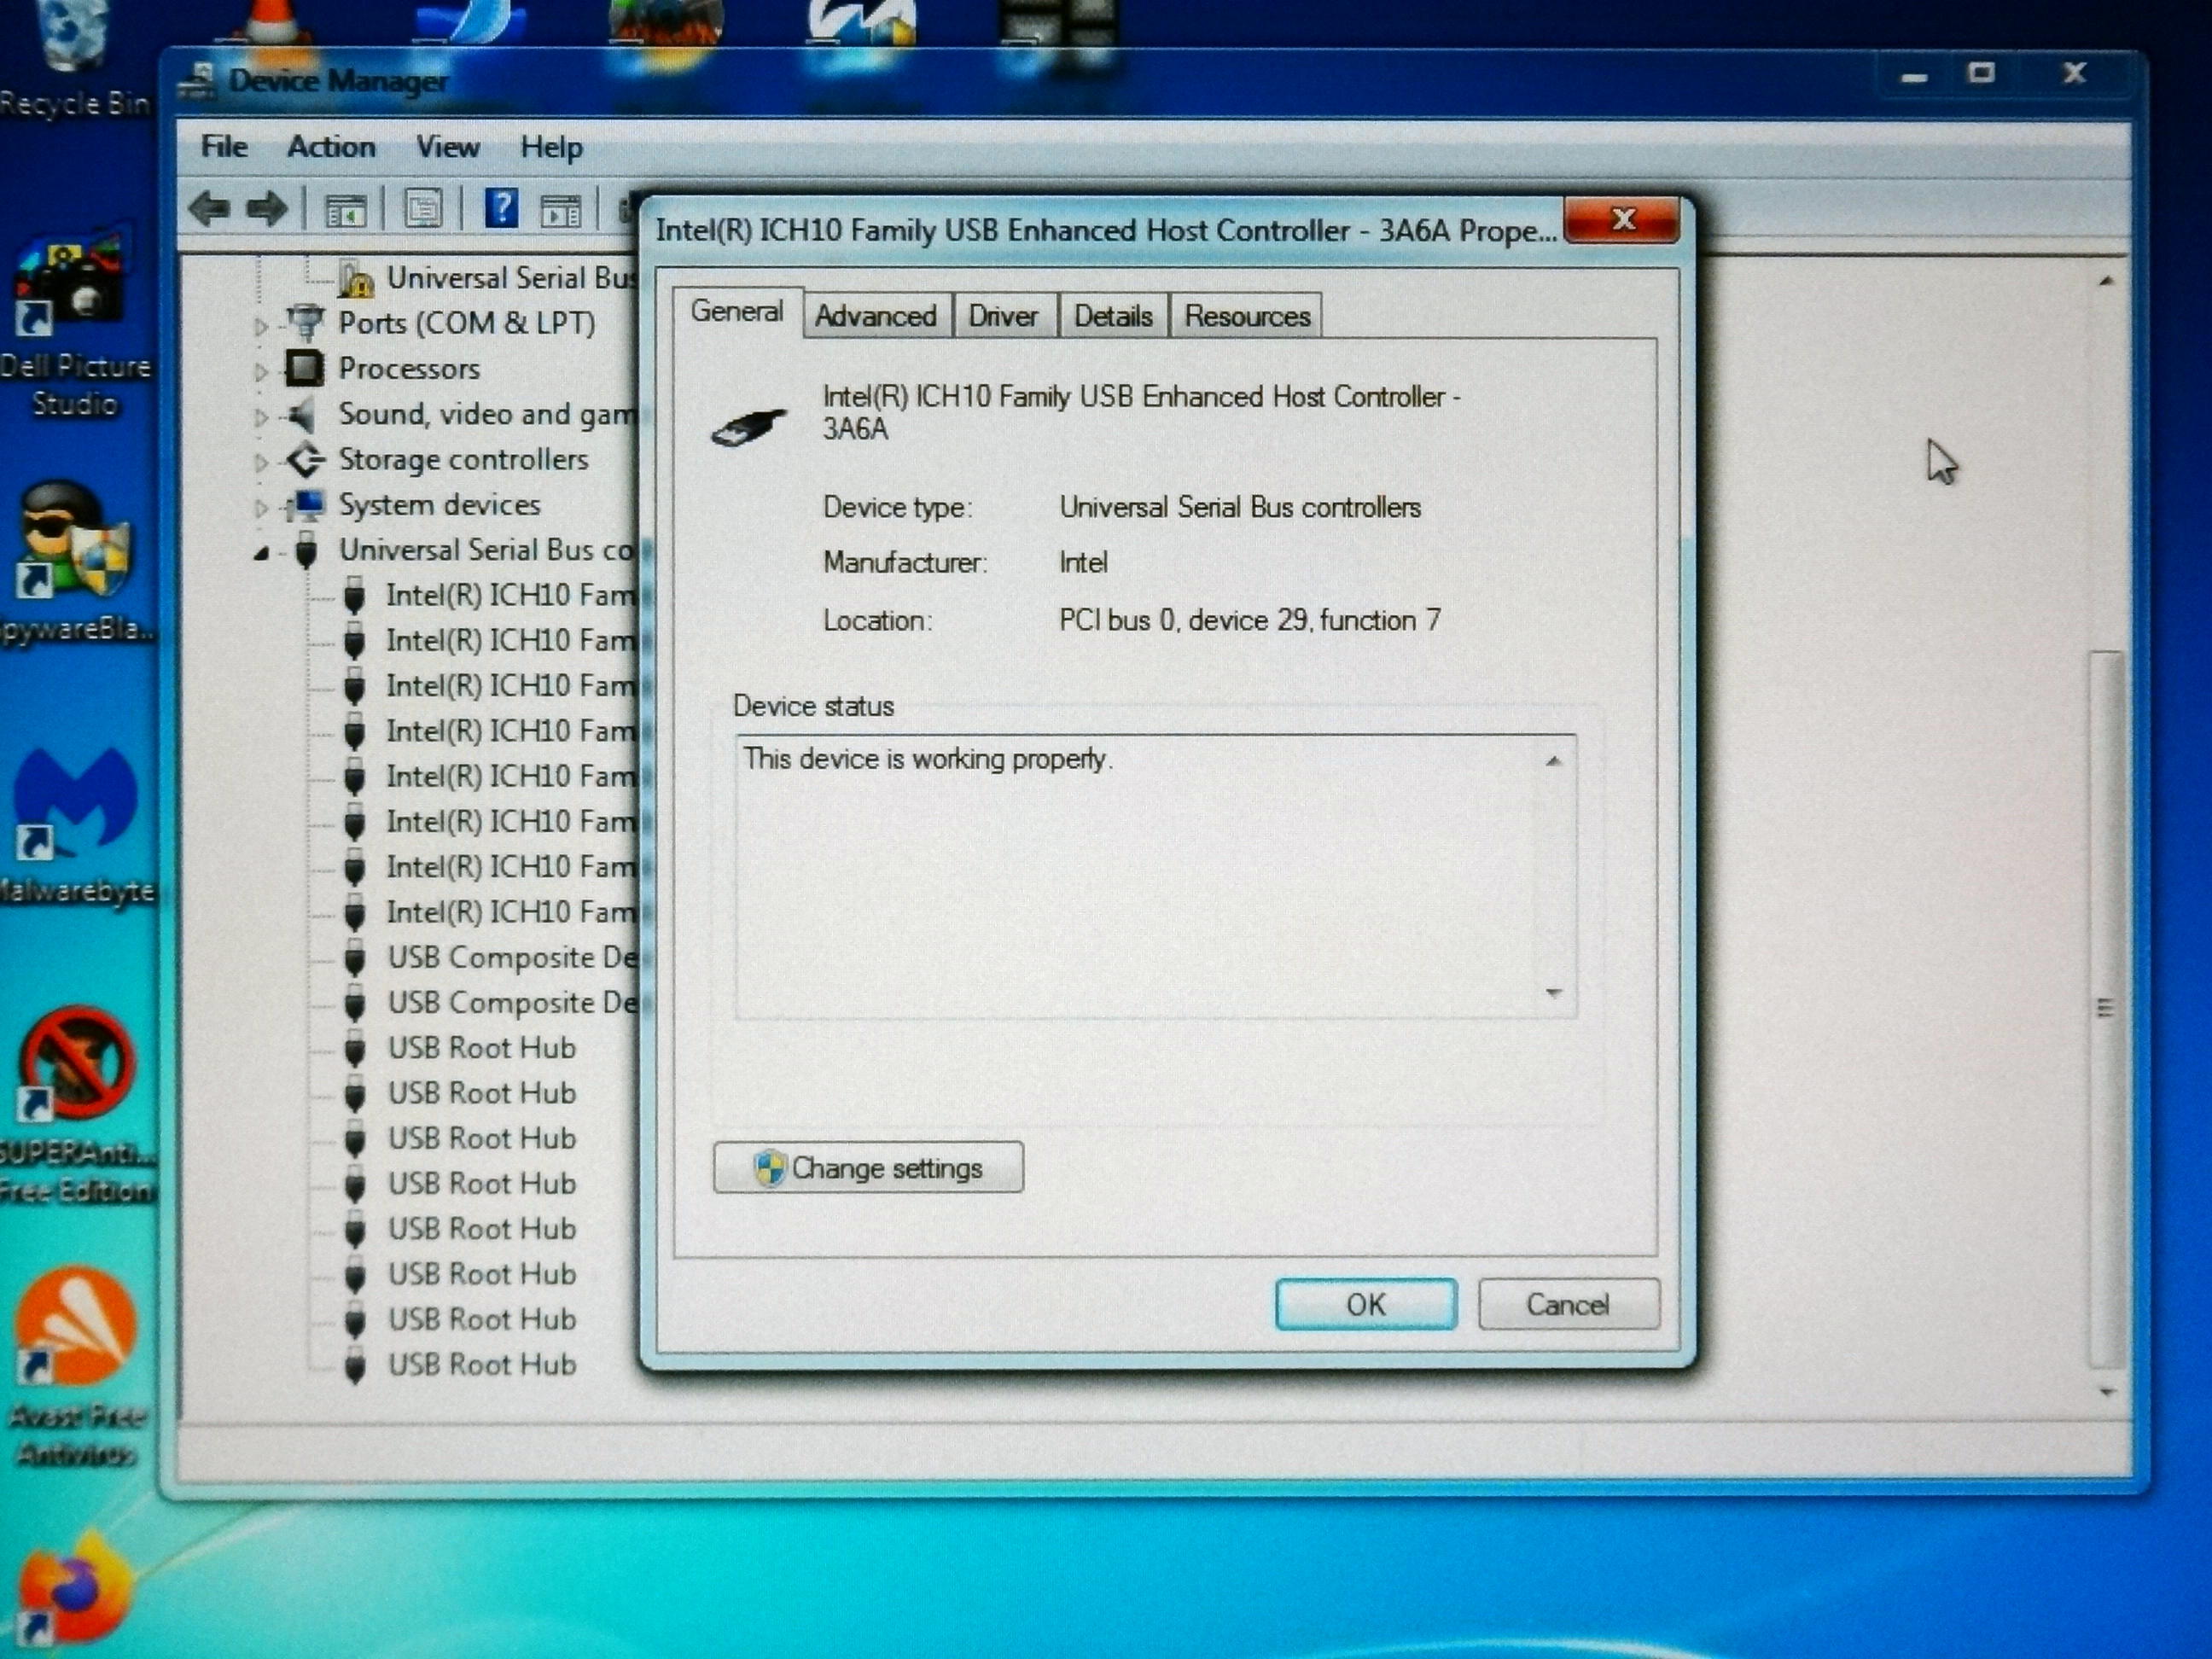Close the ICH10 properties dialog with X

point(1622,220)
